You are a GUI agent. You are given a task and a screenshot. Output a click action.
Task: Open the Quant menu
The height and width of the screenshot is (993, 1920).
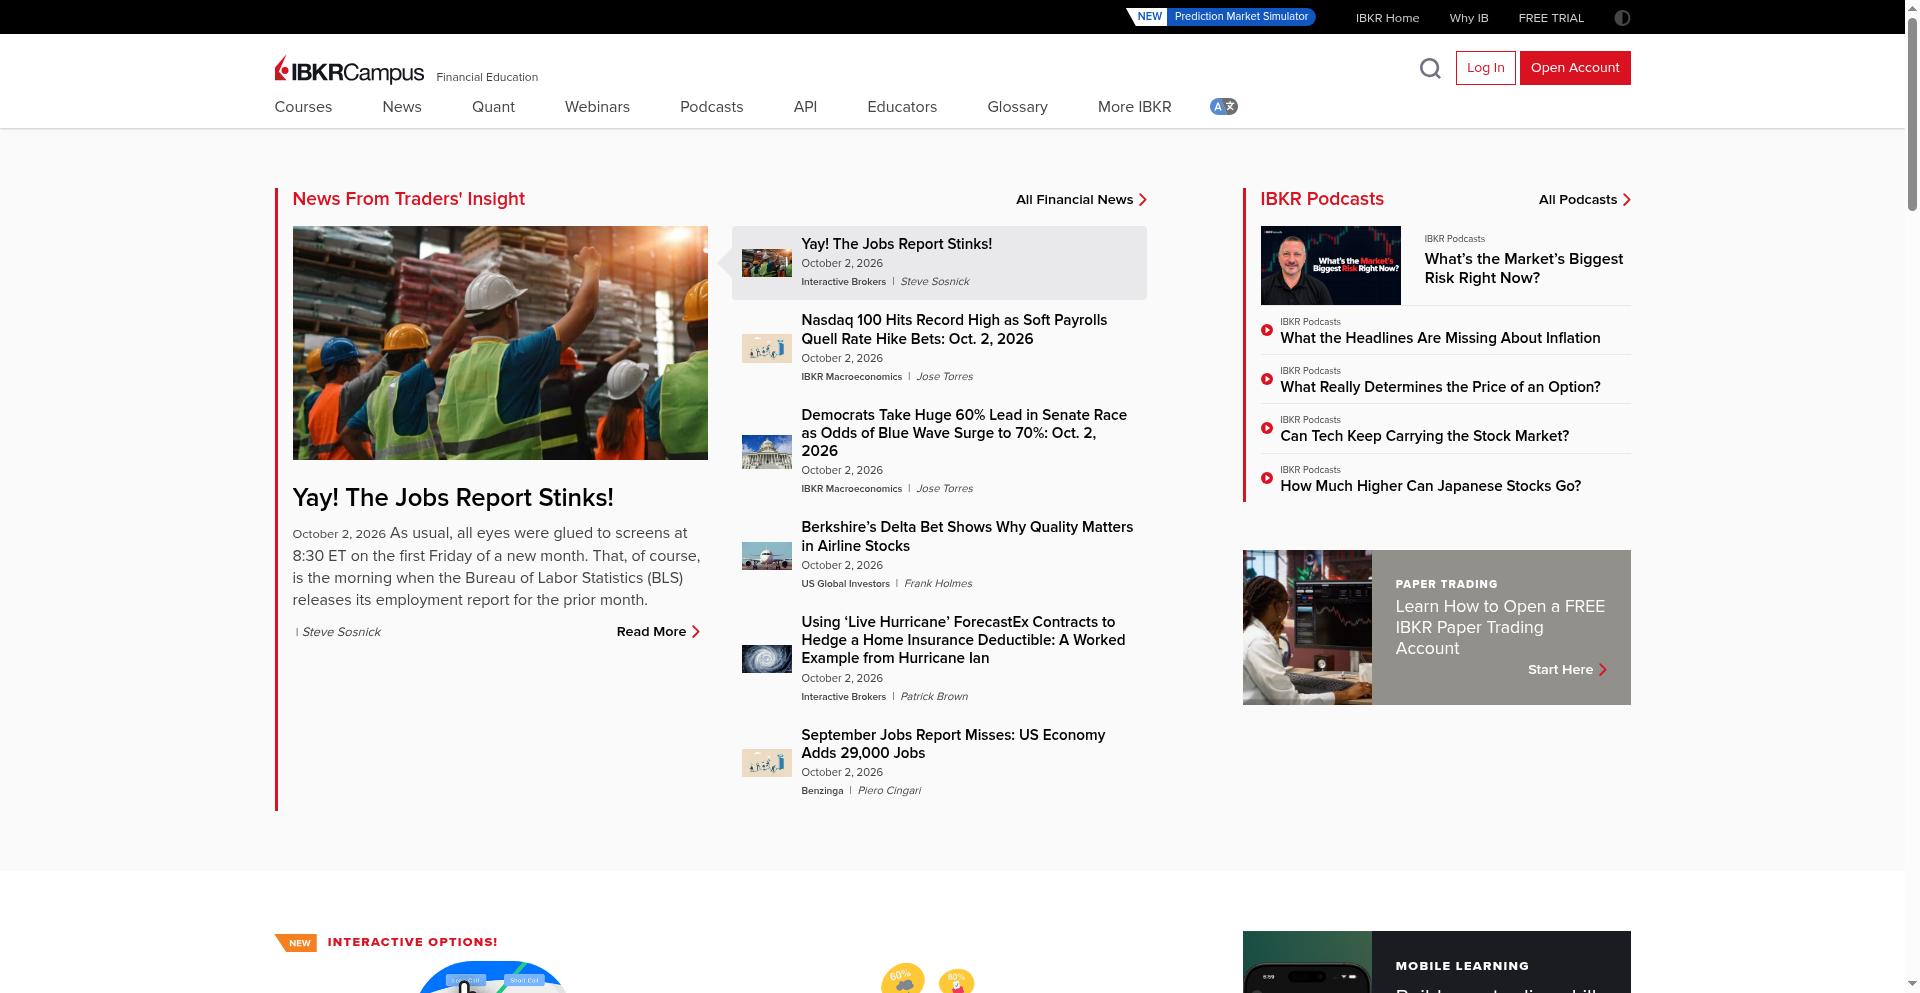493,107
